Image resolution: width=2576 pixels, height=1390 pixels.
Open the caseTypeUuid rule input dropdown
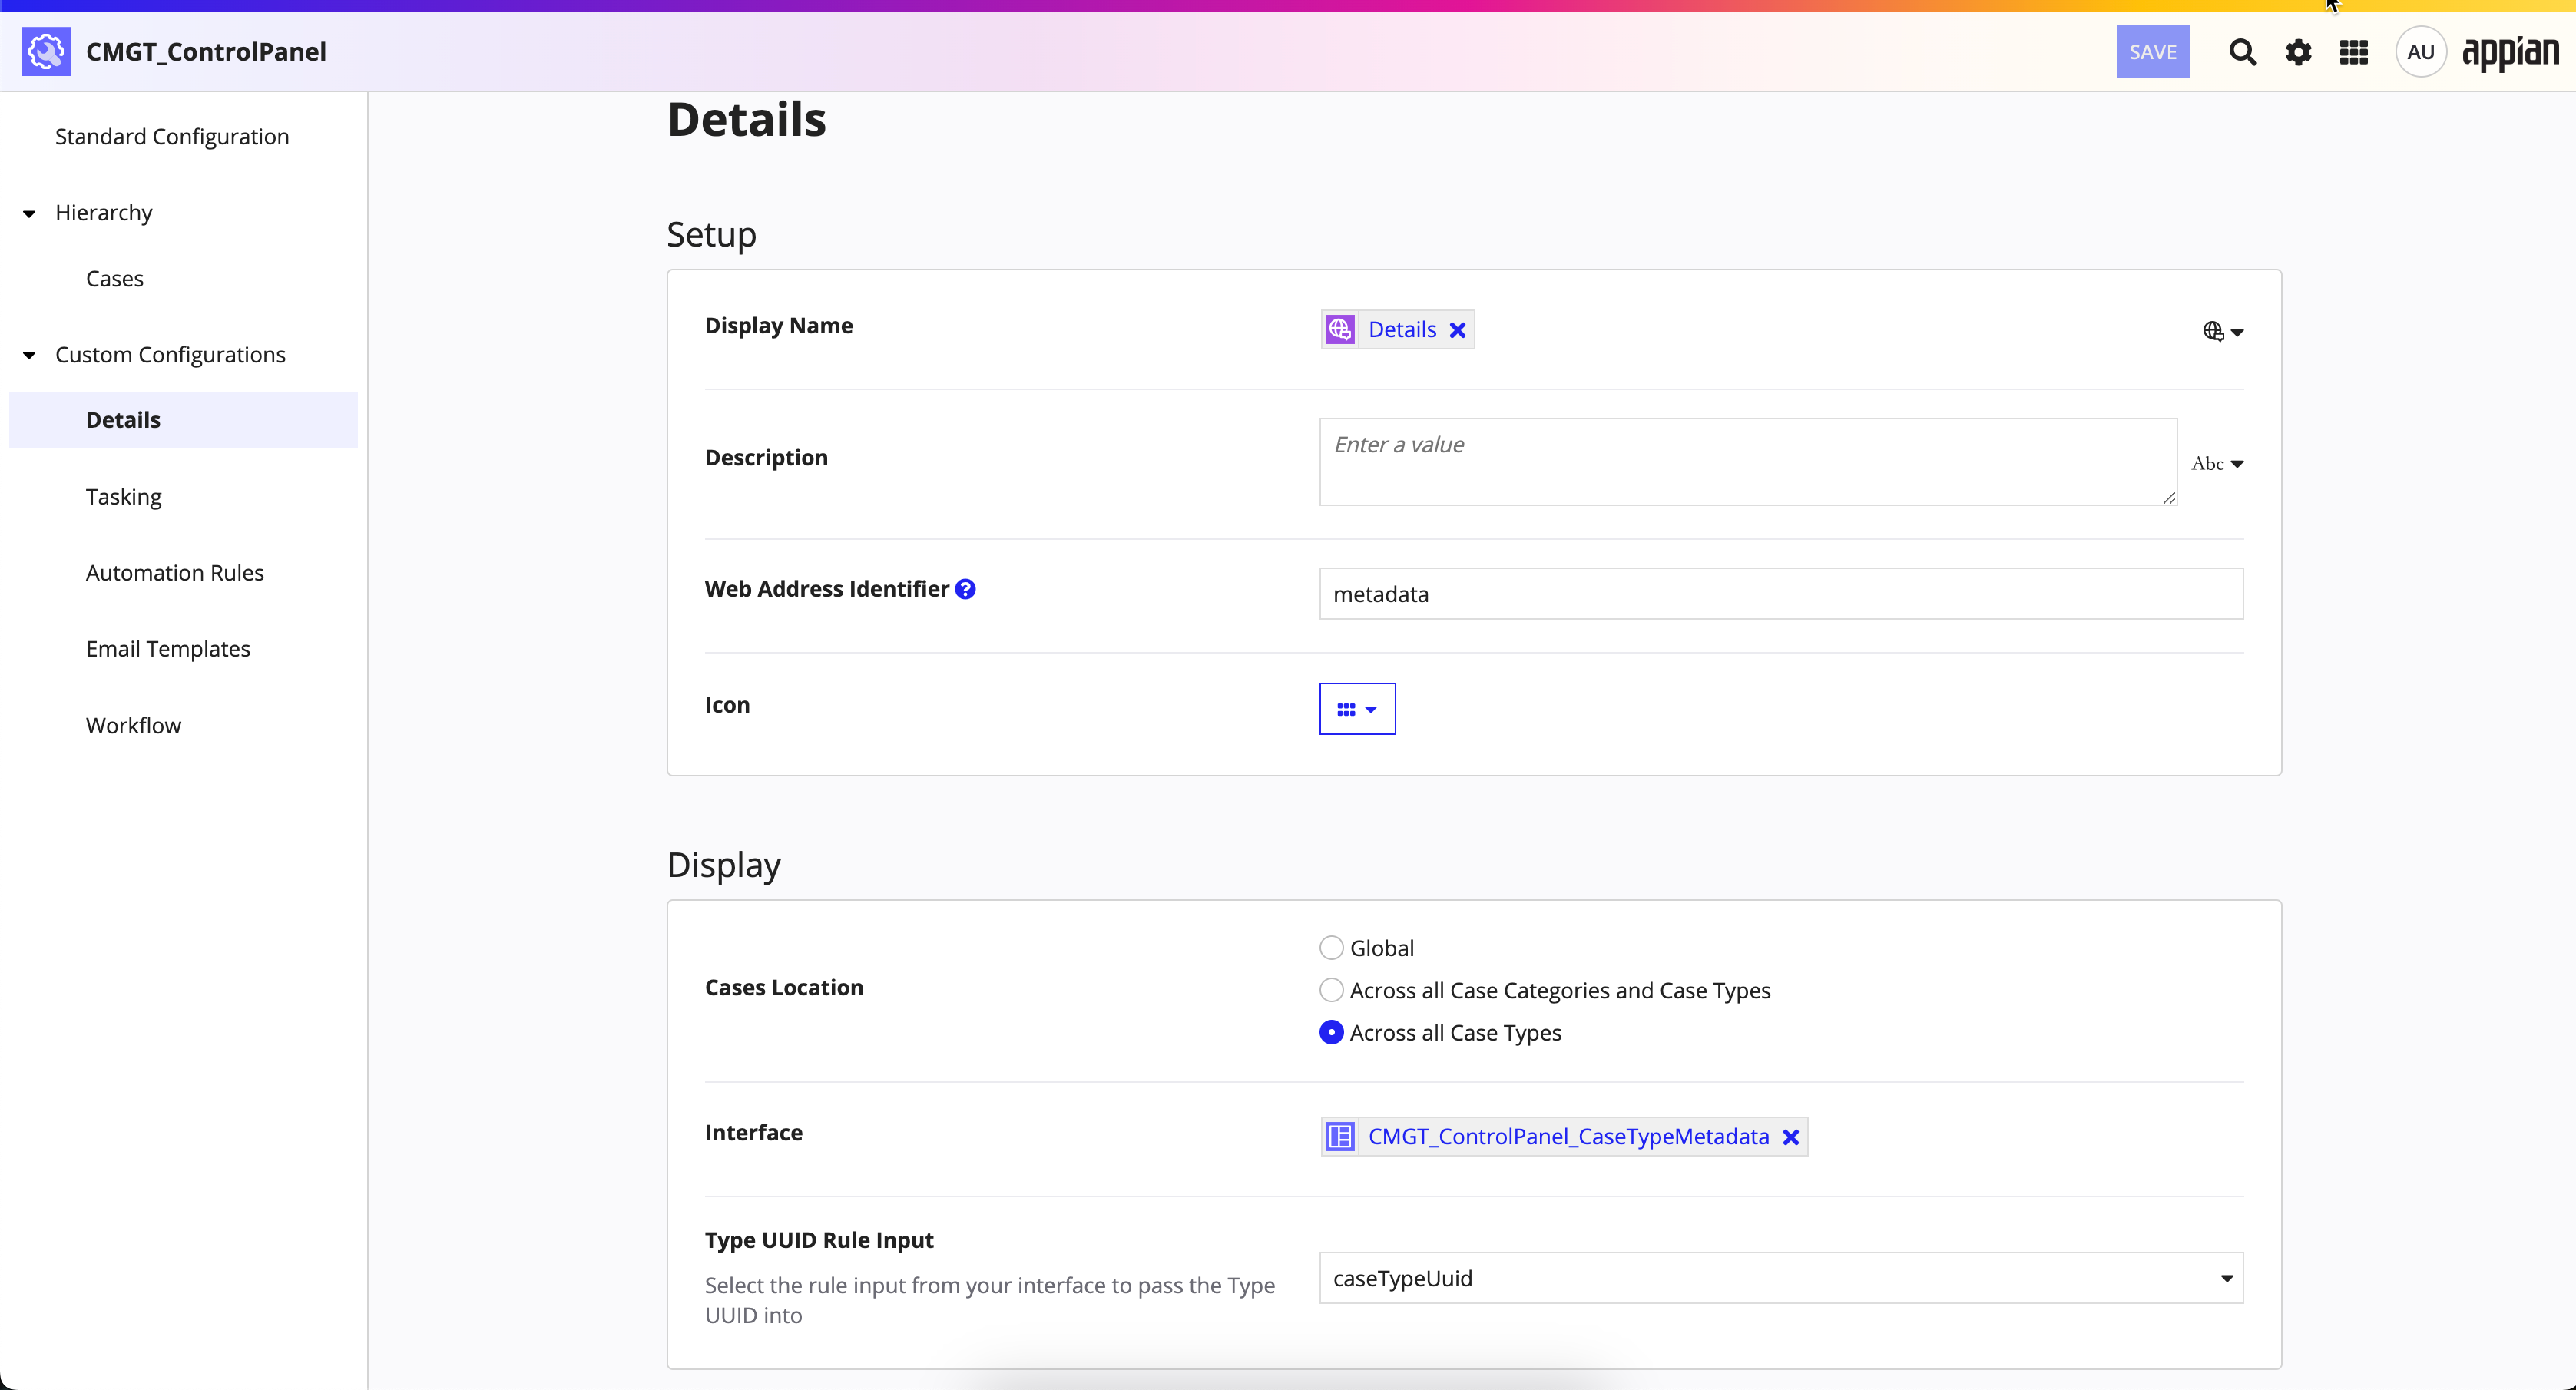pos(1781,1278)
